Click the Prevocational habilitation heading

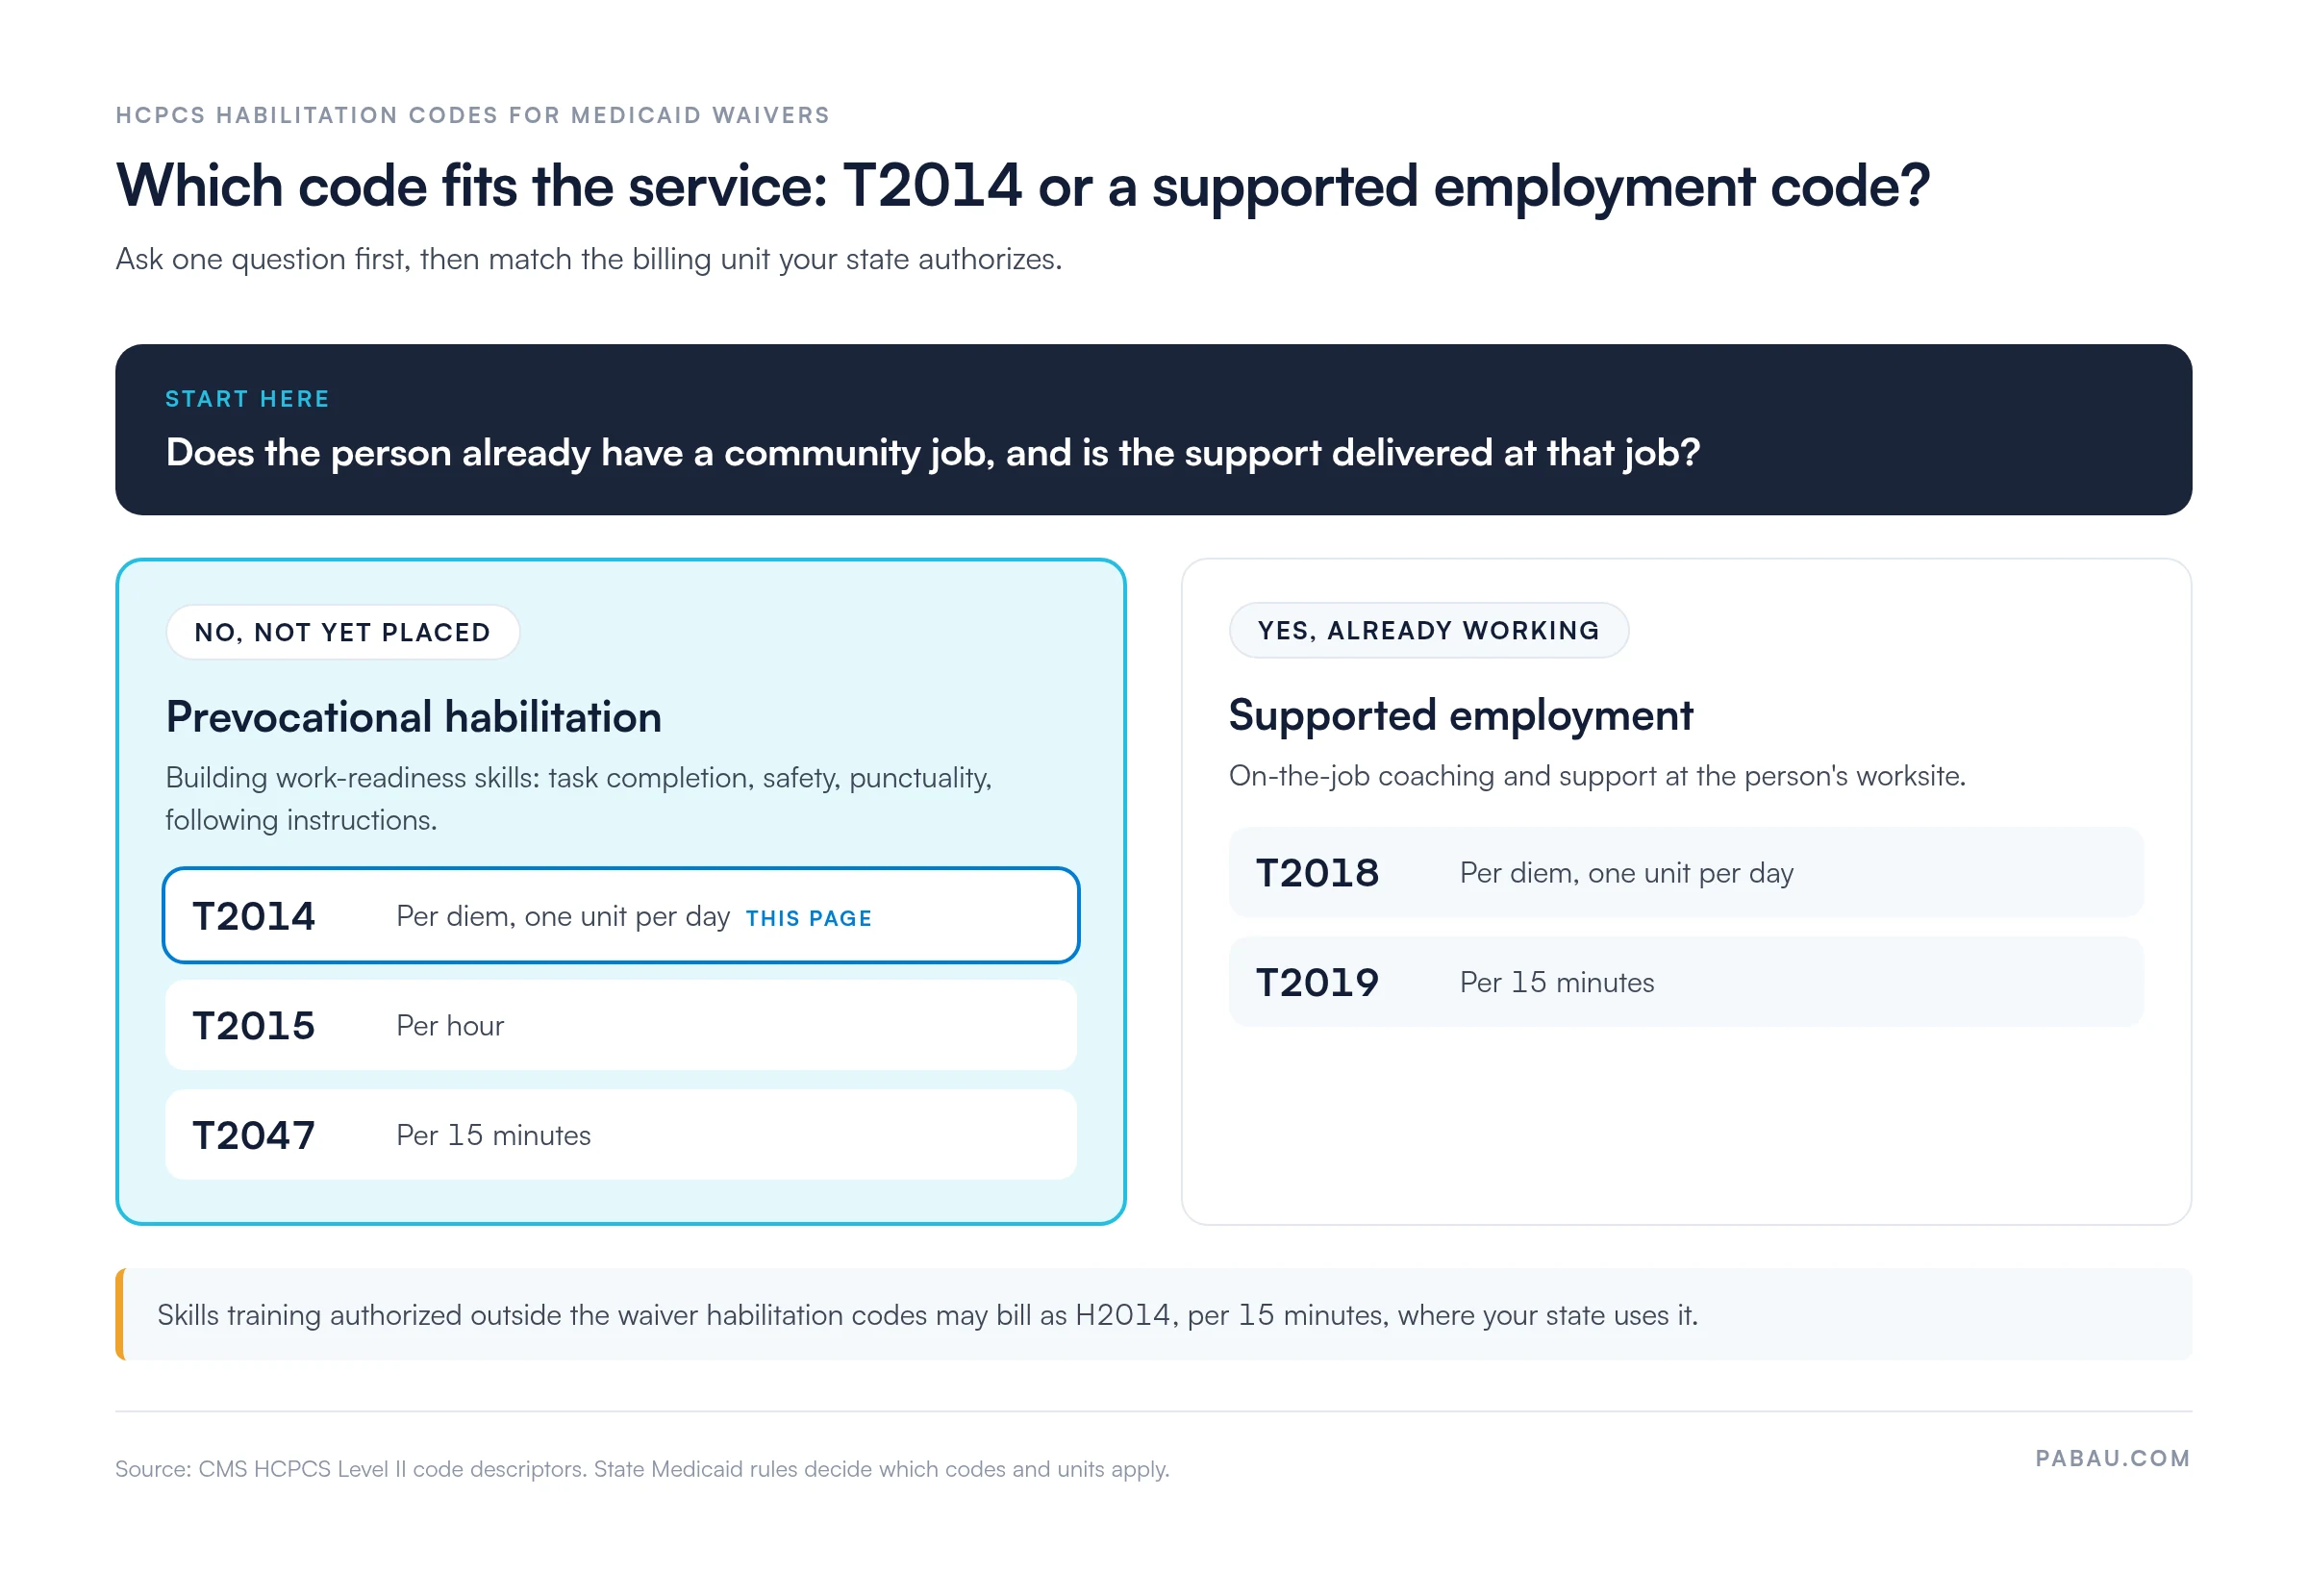click(x=413, y=716)
